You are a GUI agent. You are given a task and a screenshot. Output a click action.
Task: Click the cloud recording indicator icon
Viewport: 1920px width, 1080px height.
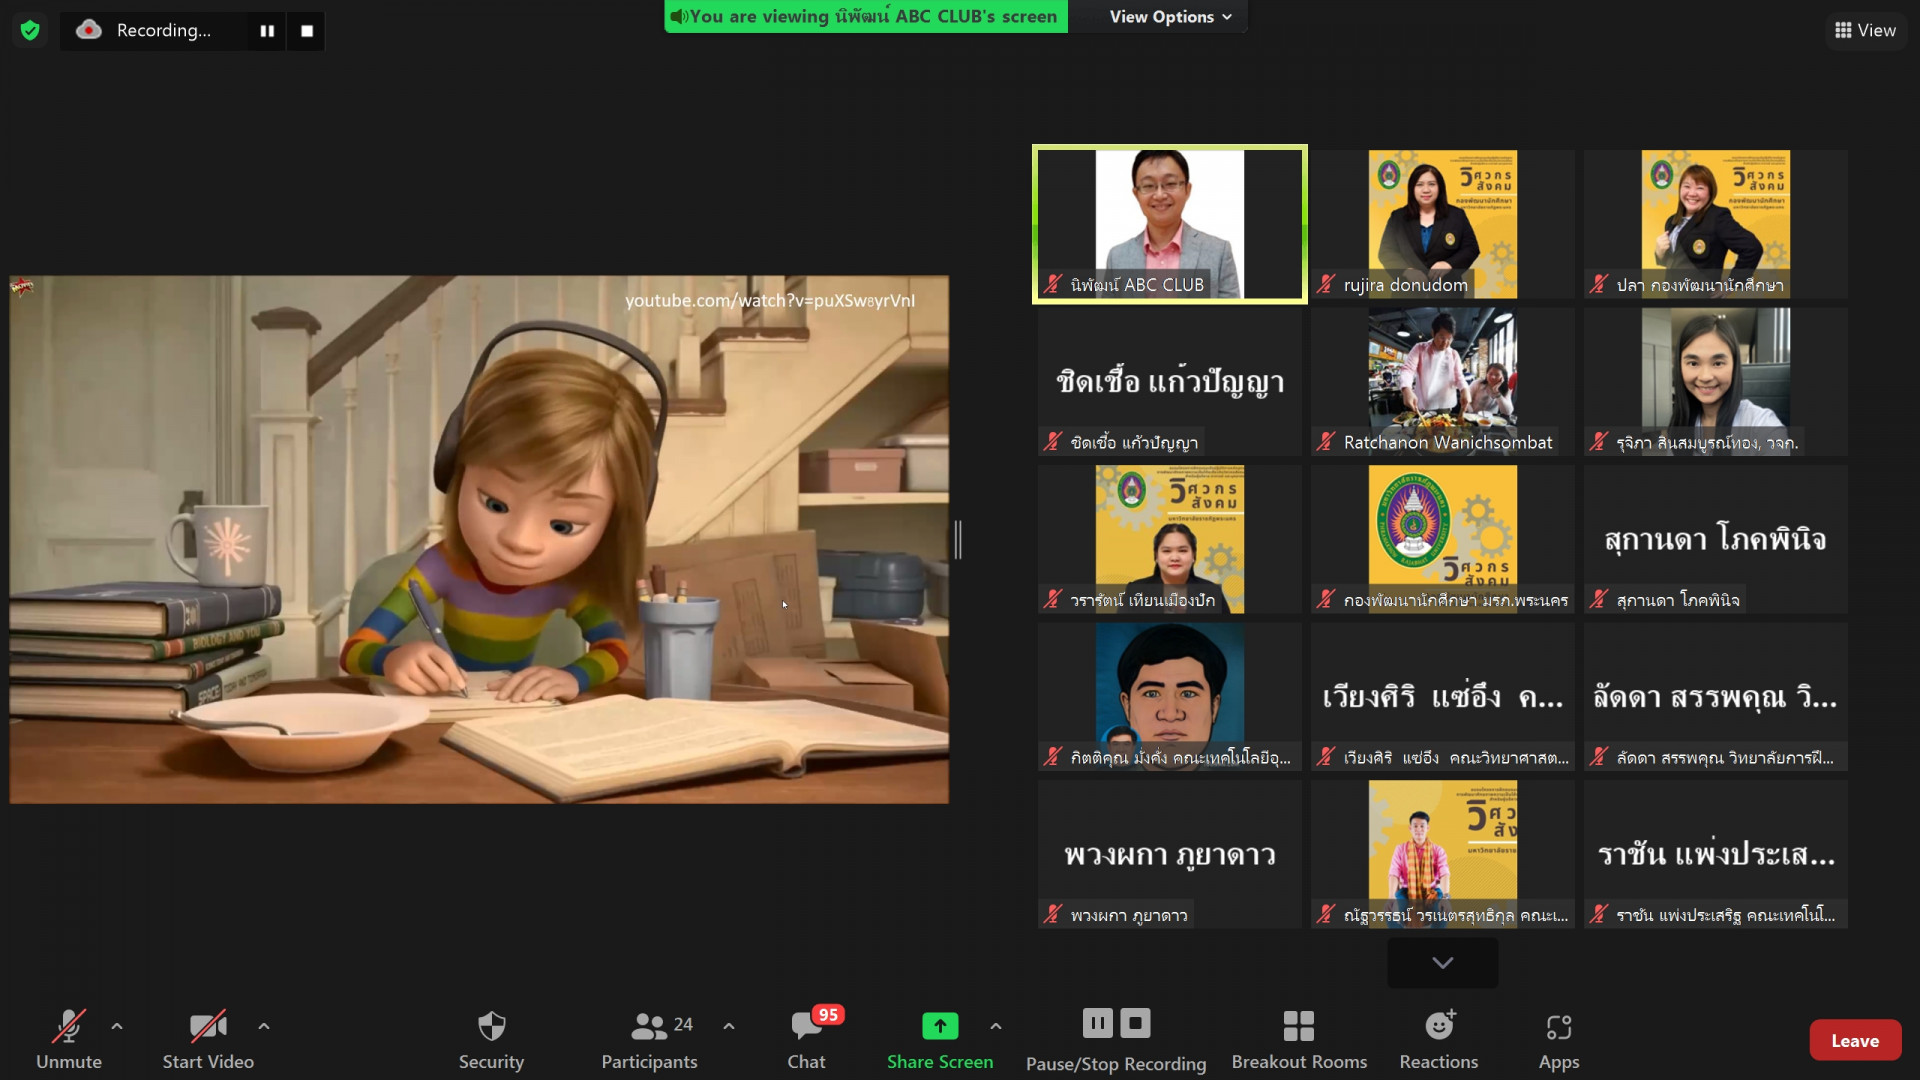coord(89,30)
